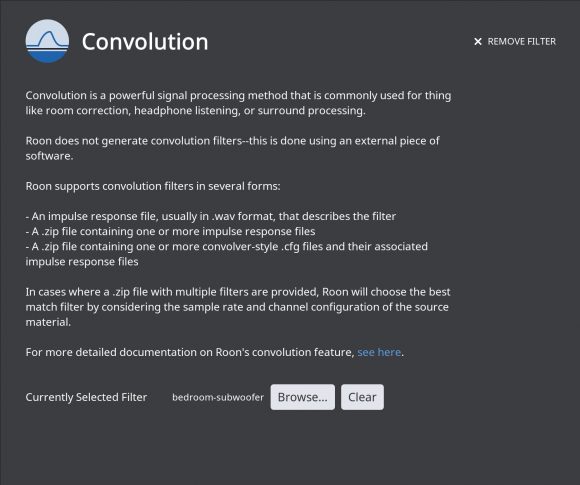Click the 'Currently Selected Filter' label
This screenshot has height=485, width=580.
pyautogui.click(x=86, y=397)
